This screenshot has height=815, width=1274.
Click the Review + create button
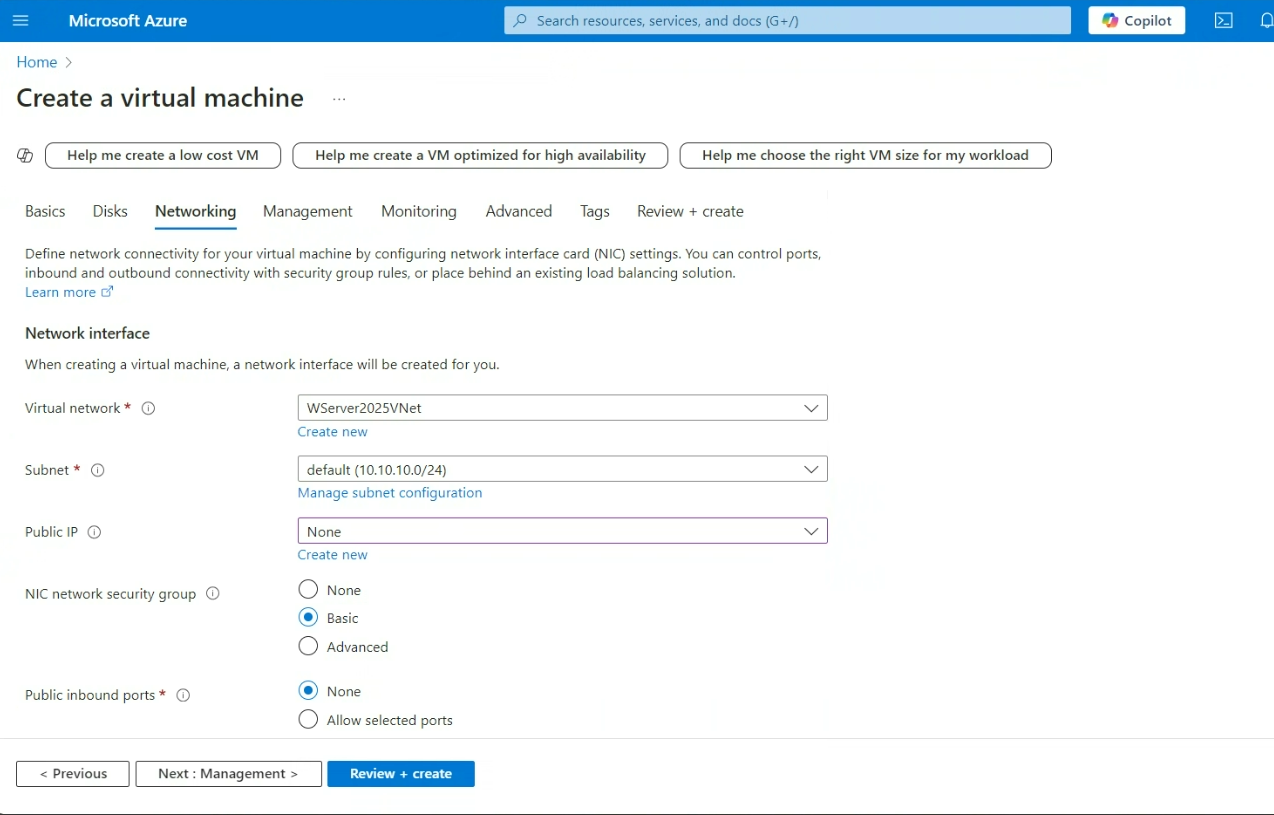coord(400,774)
